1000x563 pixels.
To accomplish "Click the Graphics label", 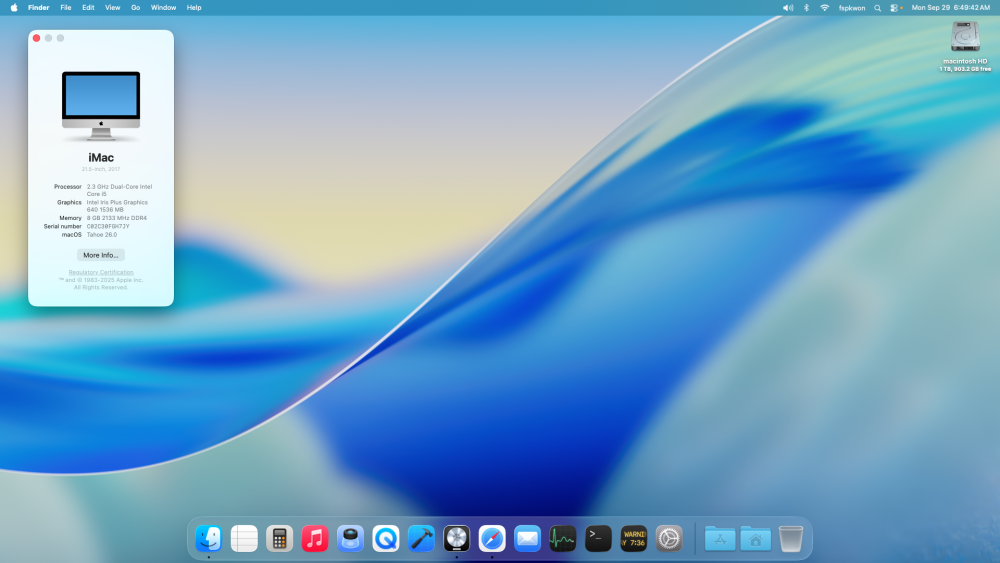I will point(69,202).
